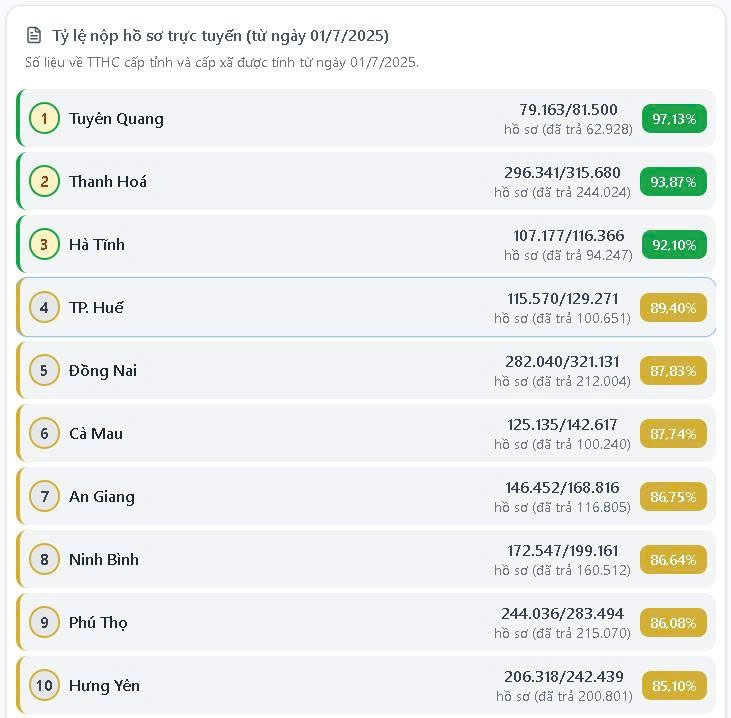
Task: Click the 282.040/321.131 figure for Đồng Nai
Action: (x=562, y=361)
